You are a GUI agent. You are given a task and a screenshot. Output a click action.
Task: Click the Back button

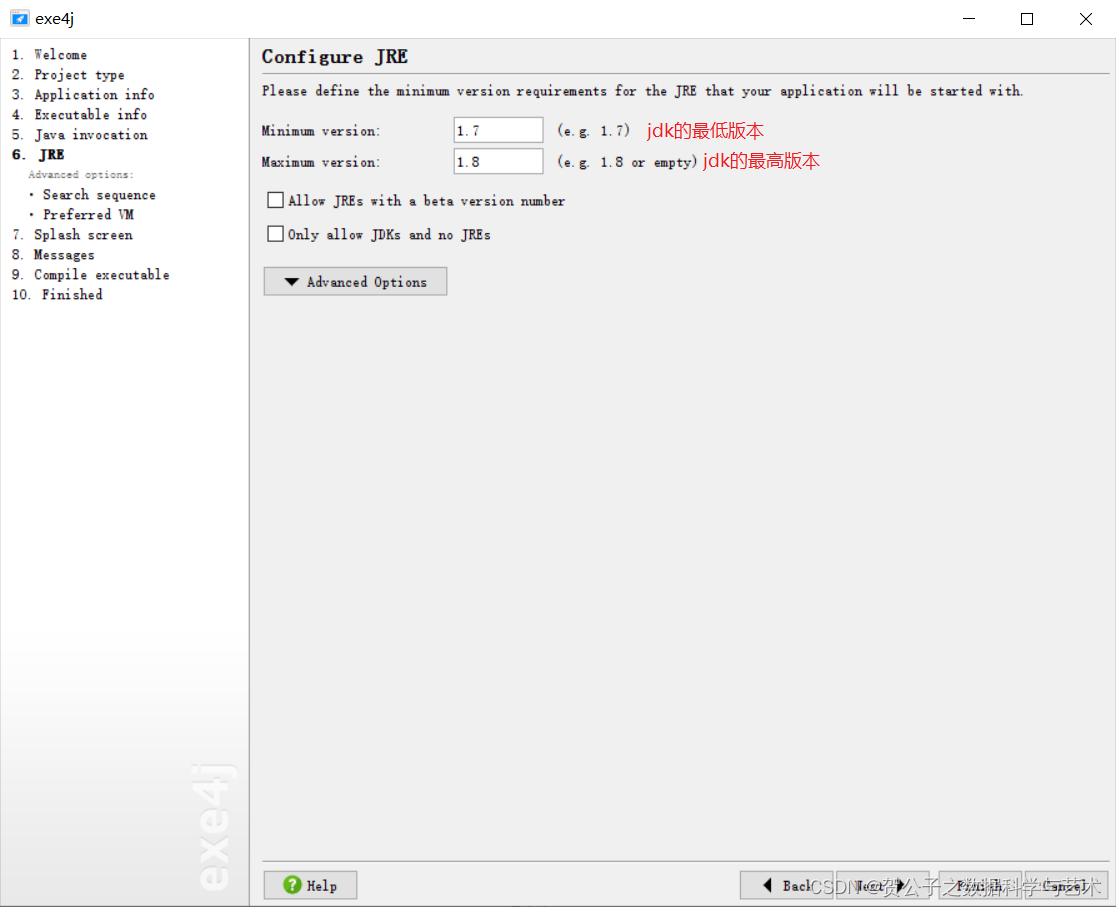786,885
